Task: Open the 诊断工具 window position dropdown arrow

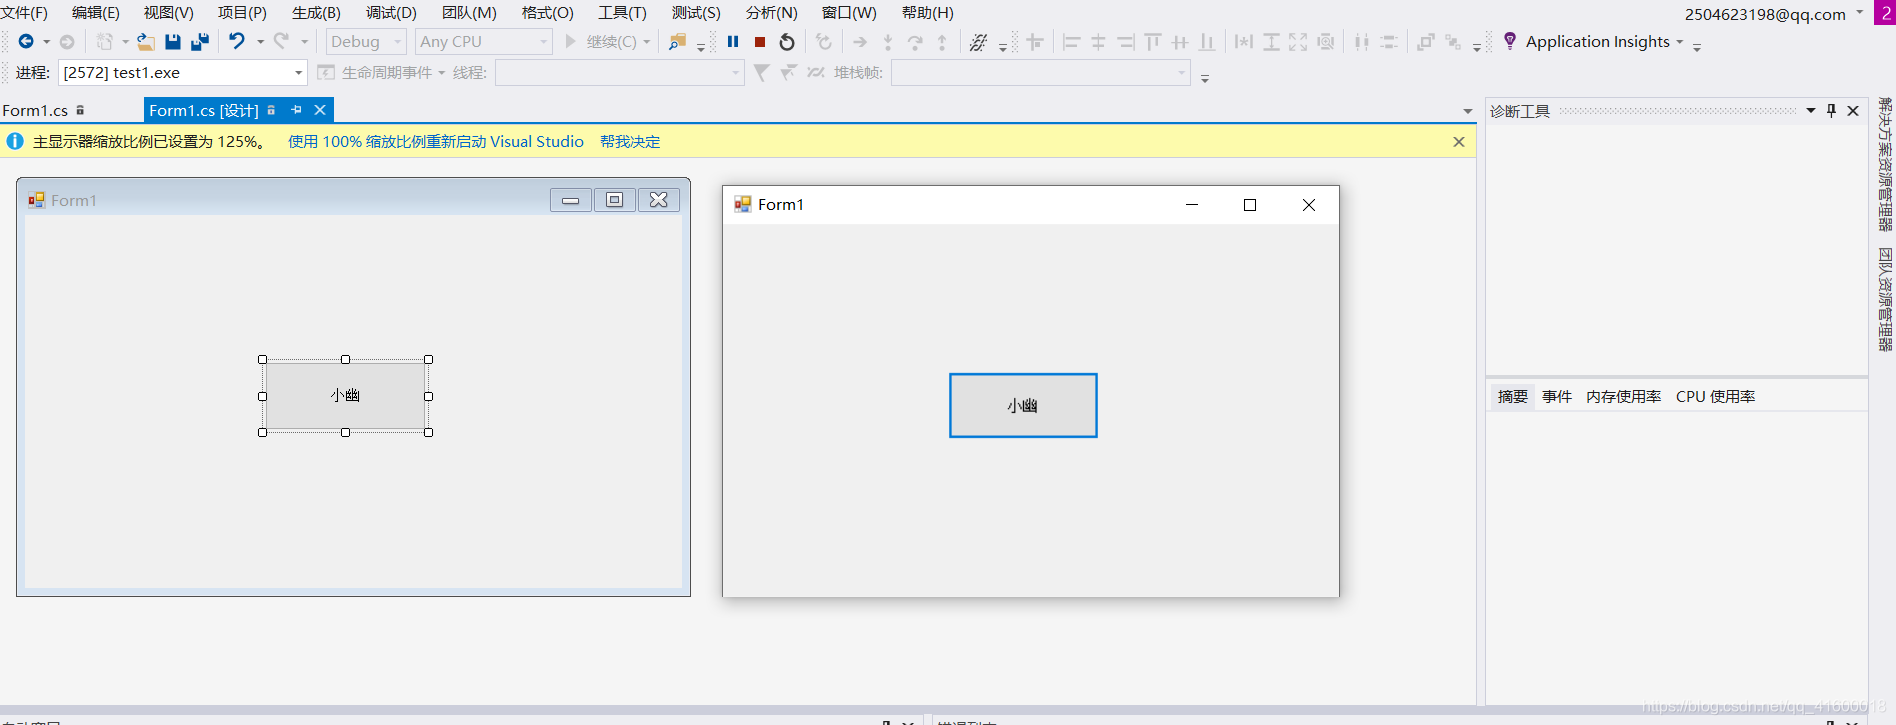Action: (1811, 111)
